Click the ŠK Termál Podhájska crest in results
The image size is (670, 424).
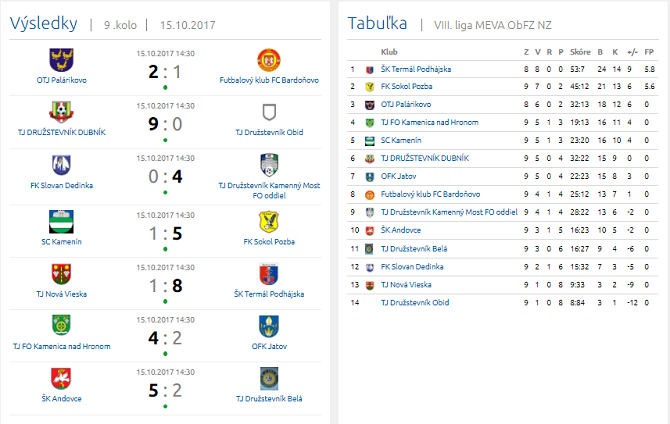tap(268, 273)
